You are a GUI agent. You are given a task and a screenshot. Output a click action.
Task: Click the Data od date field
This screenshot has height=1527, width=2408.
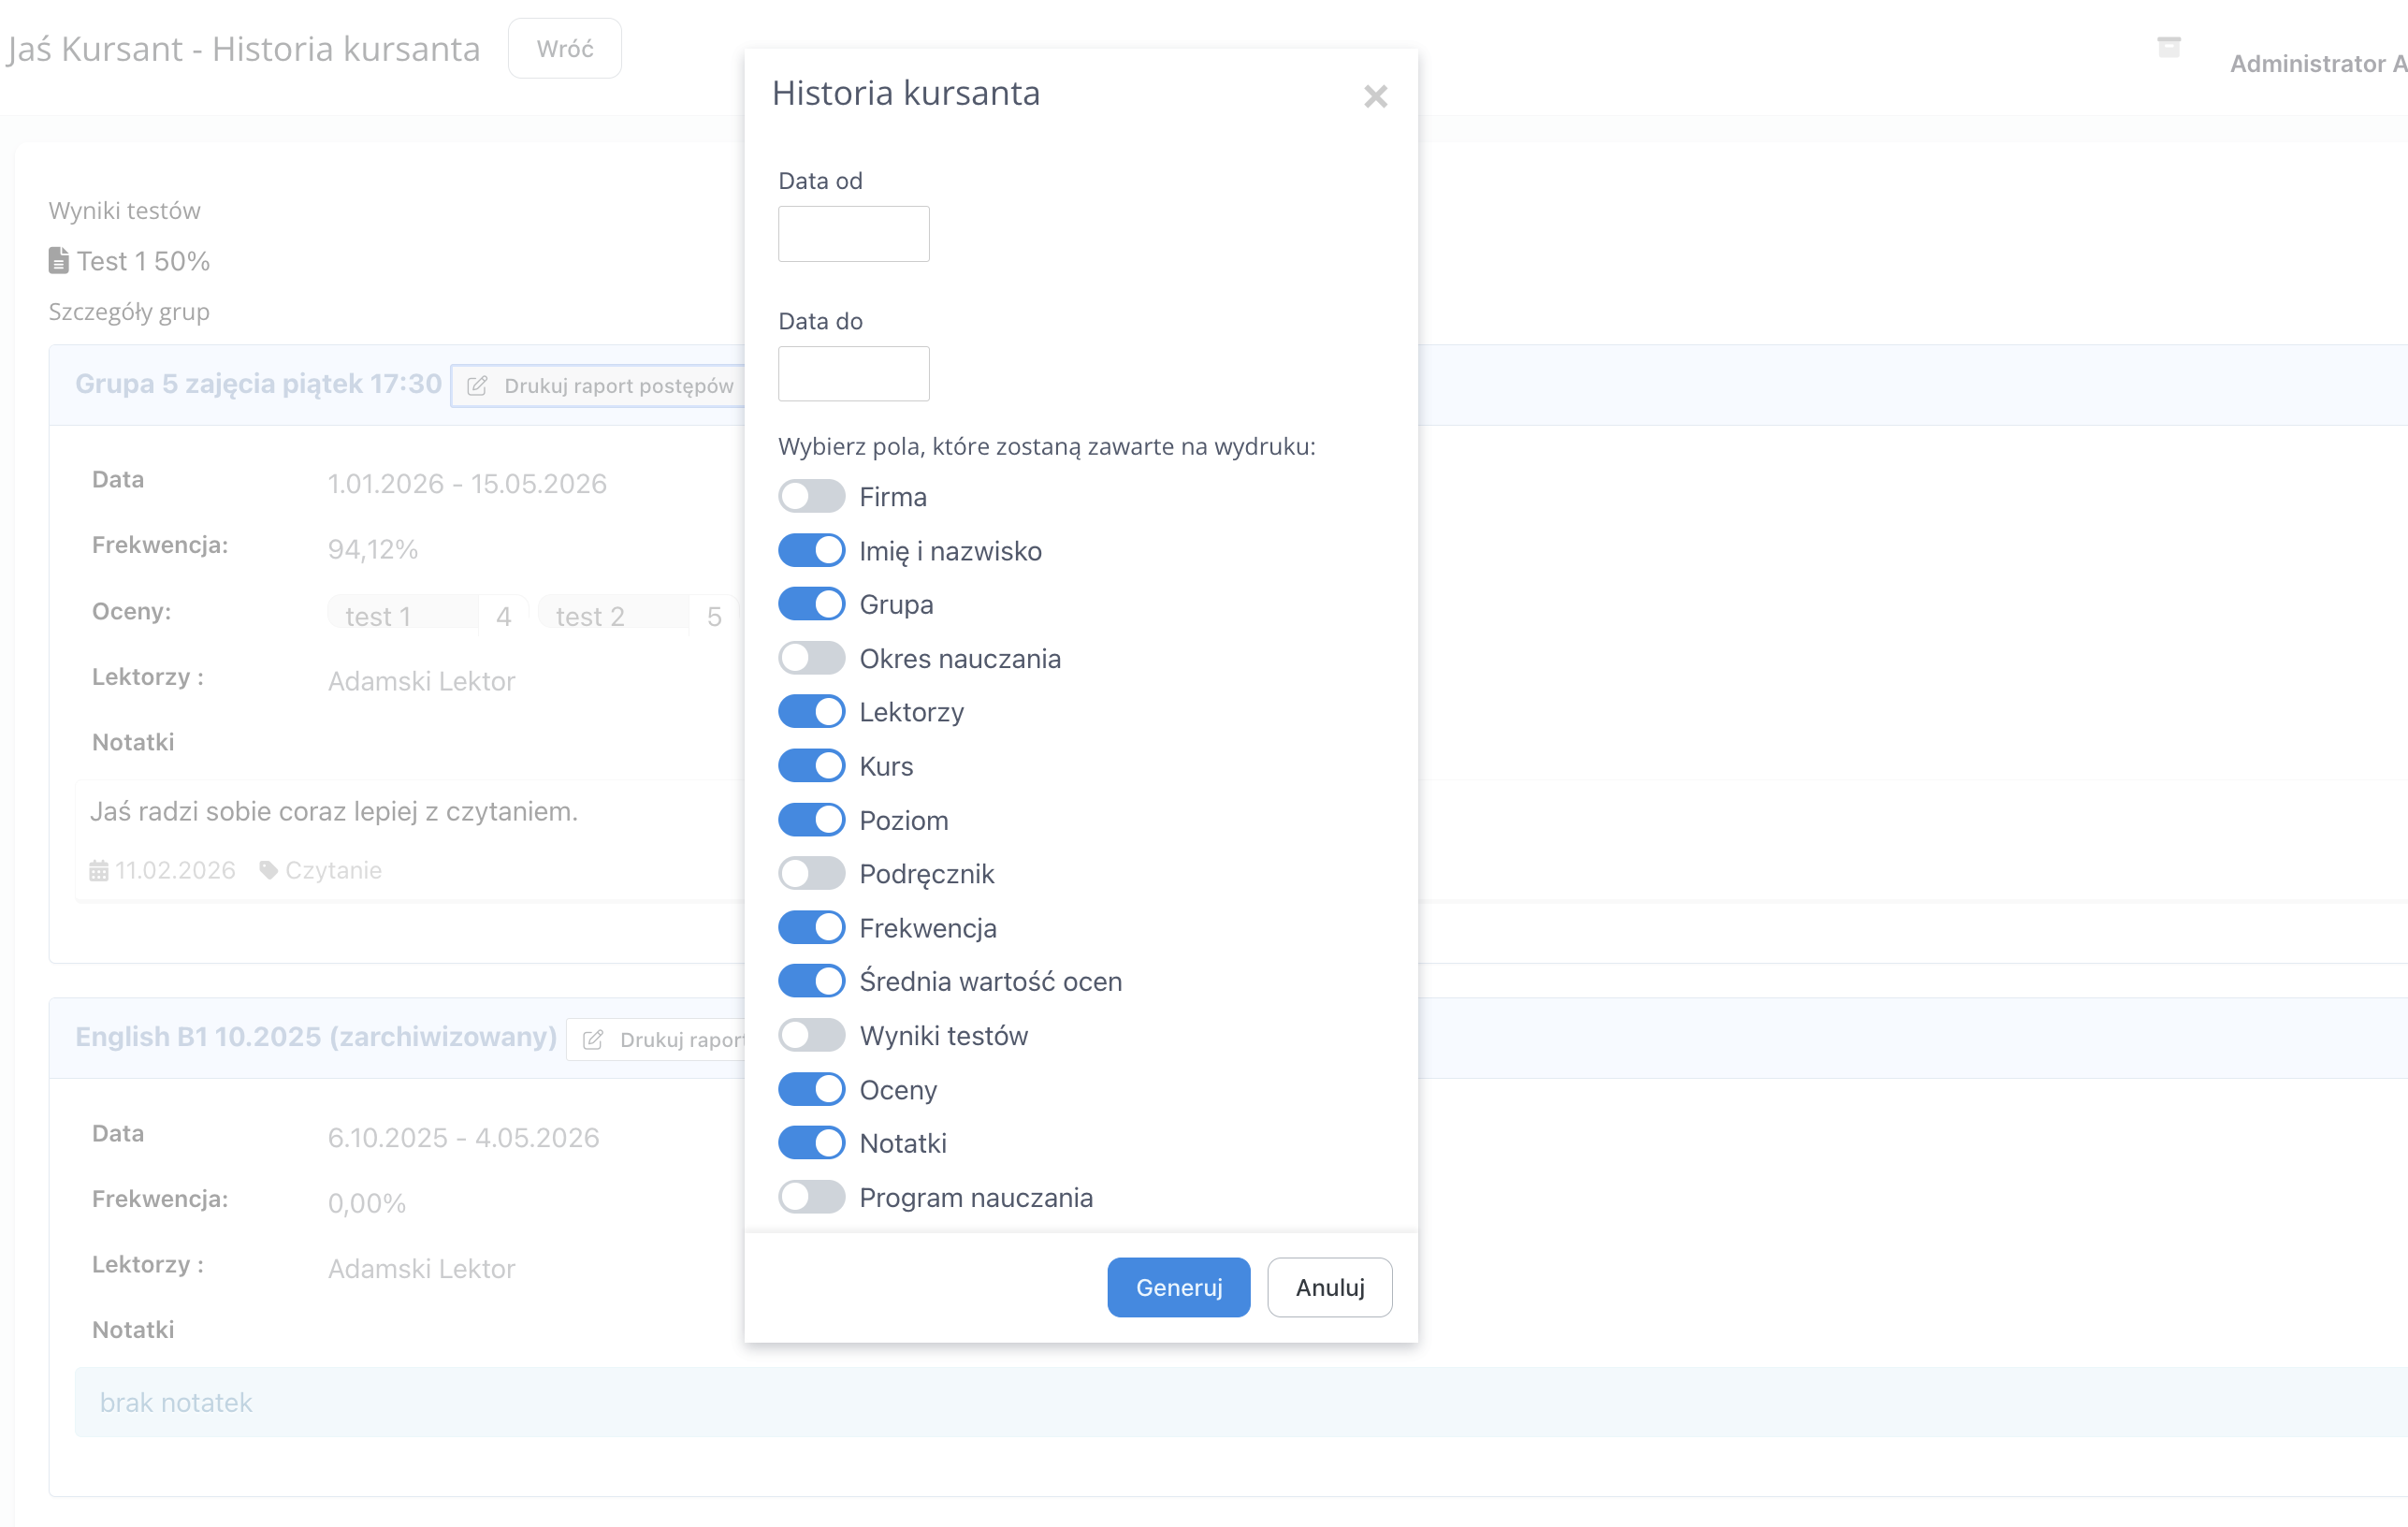(853, 234)
